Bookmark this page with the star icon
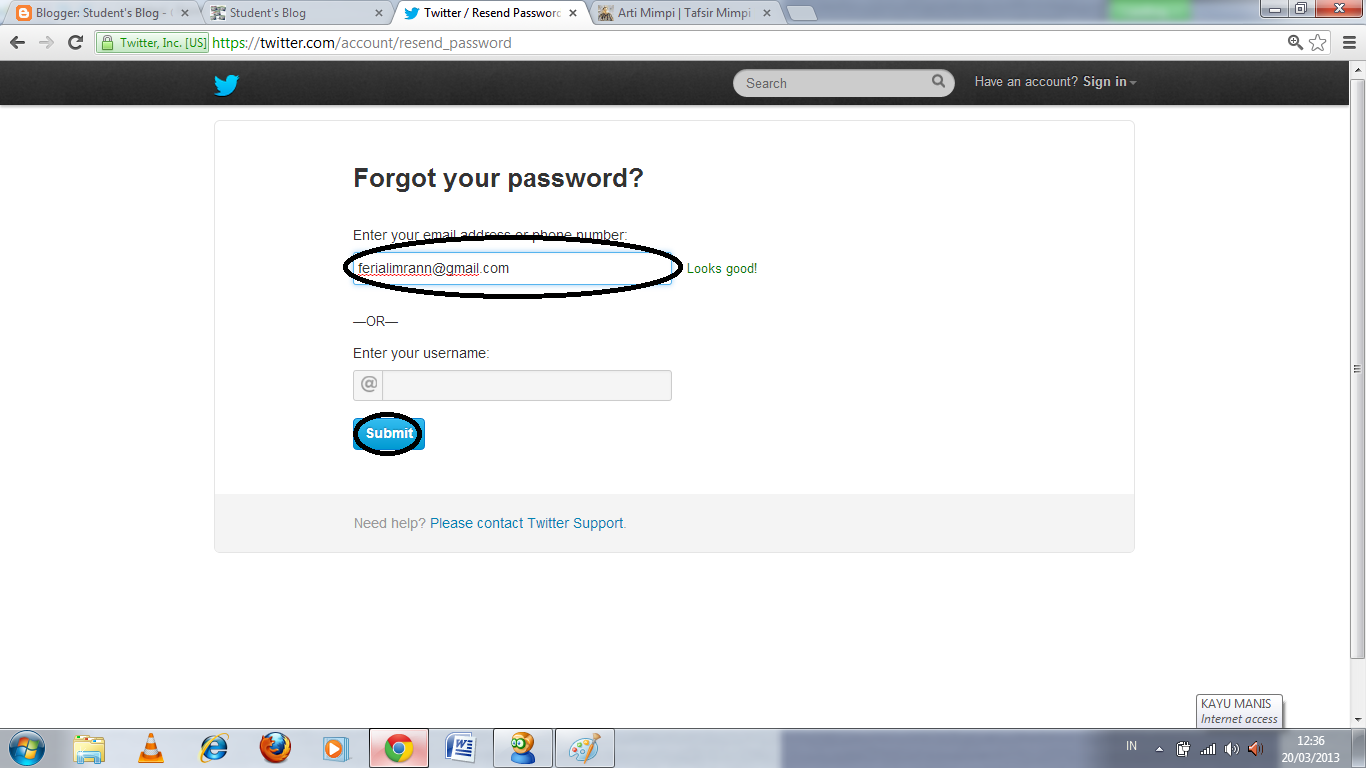Image resolution: width=1366 pixels, height=768 pixels. (1318, 42)
